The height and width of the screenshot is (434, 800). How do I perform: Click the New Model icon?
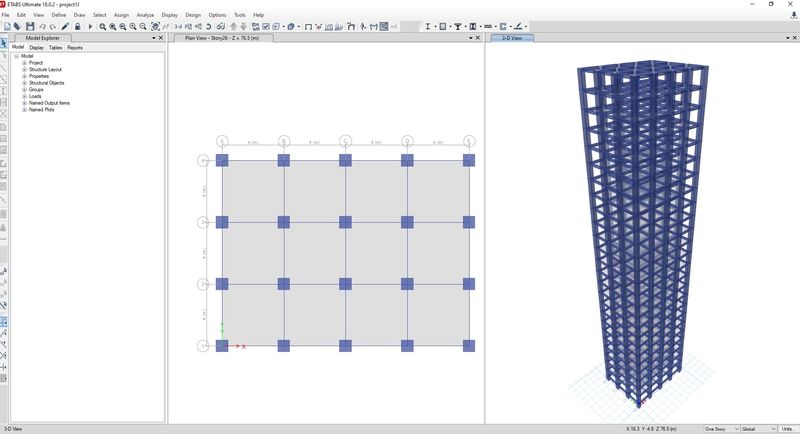point(6,26)
